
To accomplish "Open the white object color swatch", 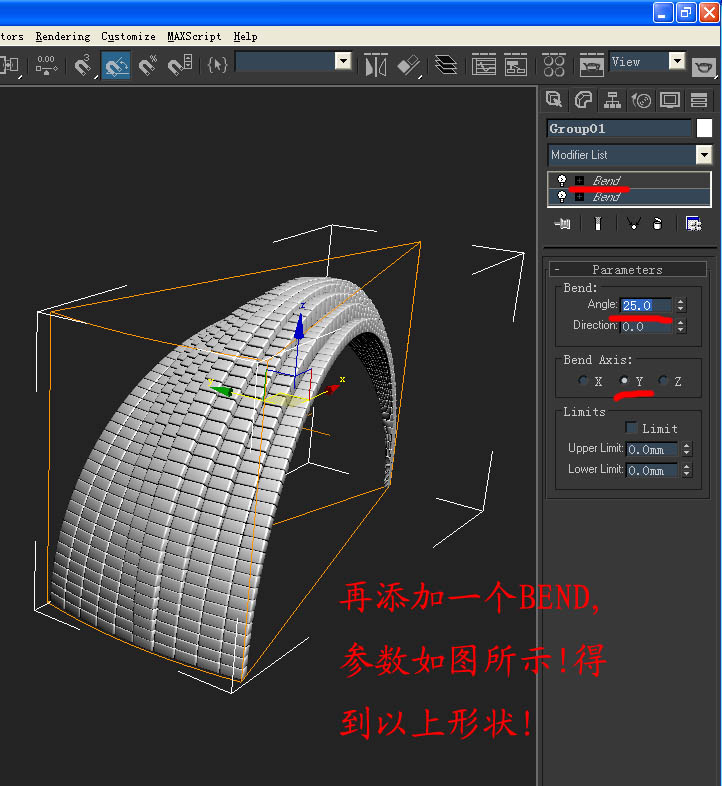I will point(704,128).
